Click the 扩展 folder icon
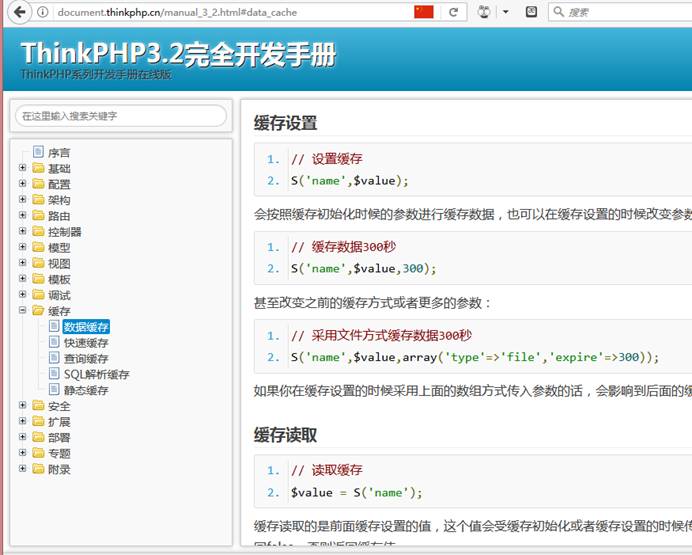The height and width of the screenshot is (555, 692). pos(38,421)
